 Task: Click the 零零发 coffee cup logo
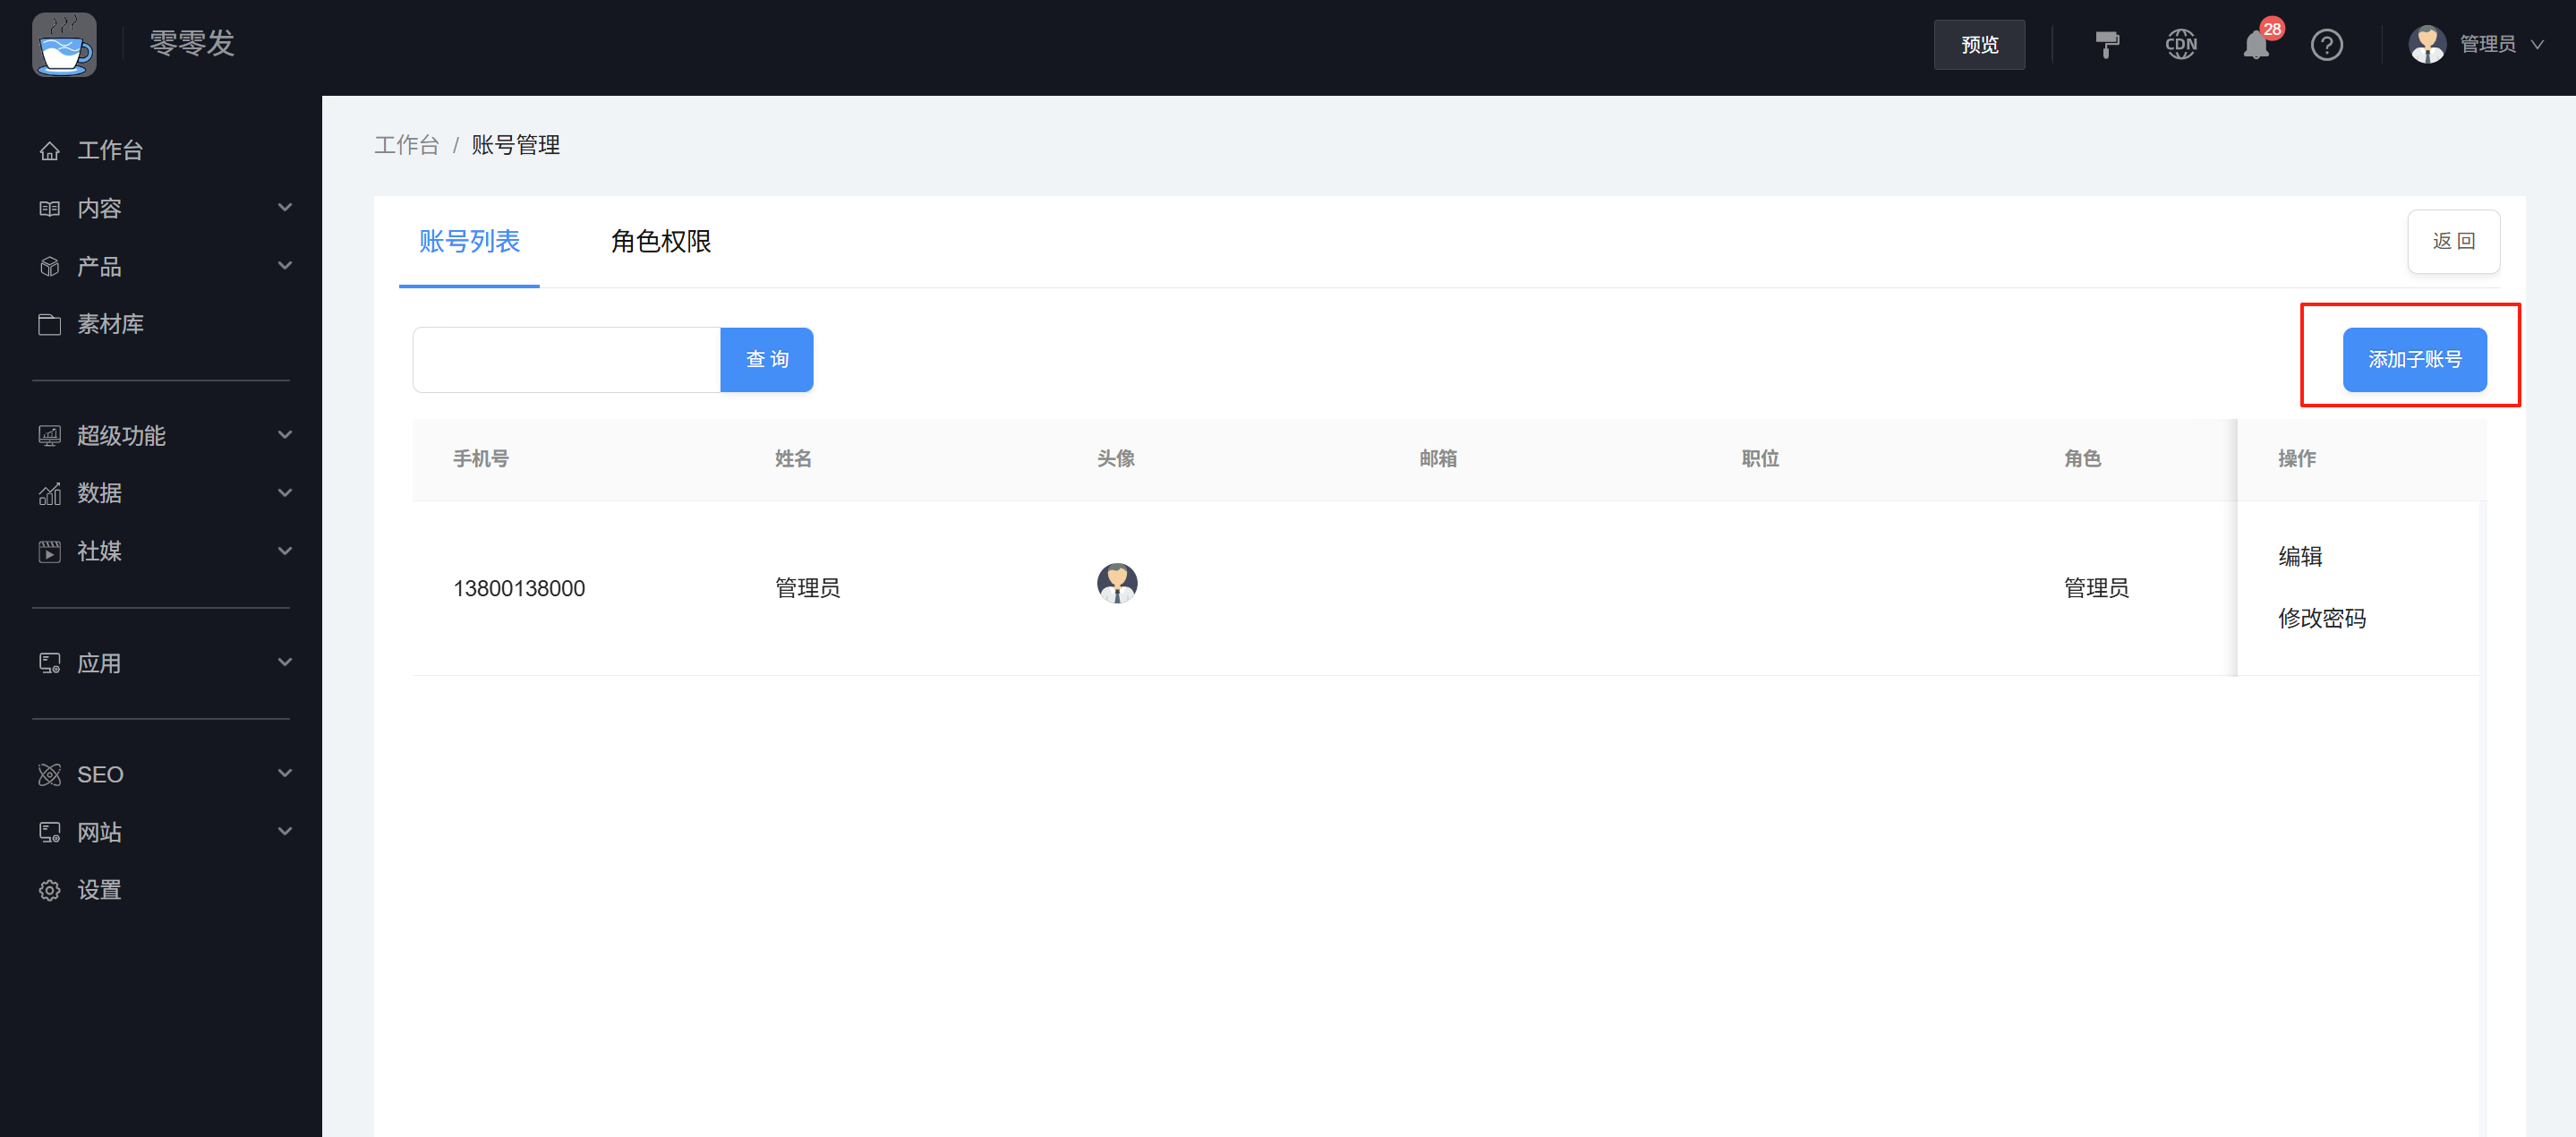click(x=64, y=44)
